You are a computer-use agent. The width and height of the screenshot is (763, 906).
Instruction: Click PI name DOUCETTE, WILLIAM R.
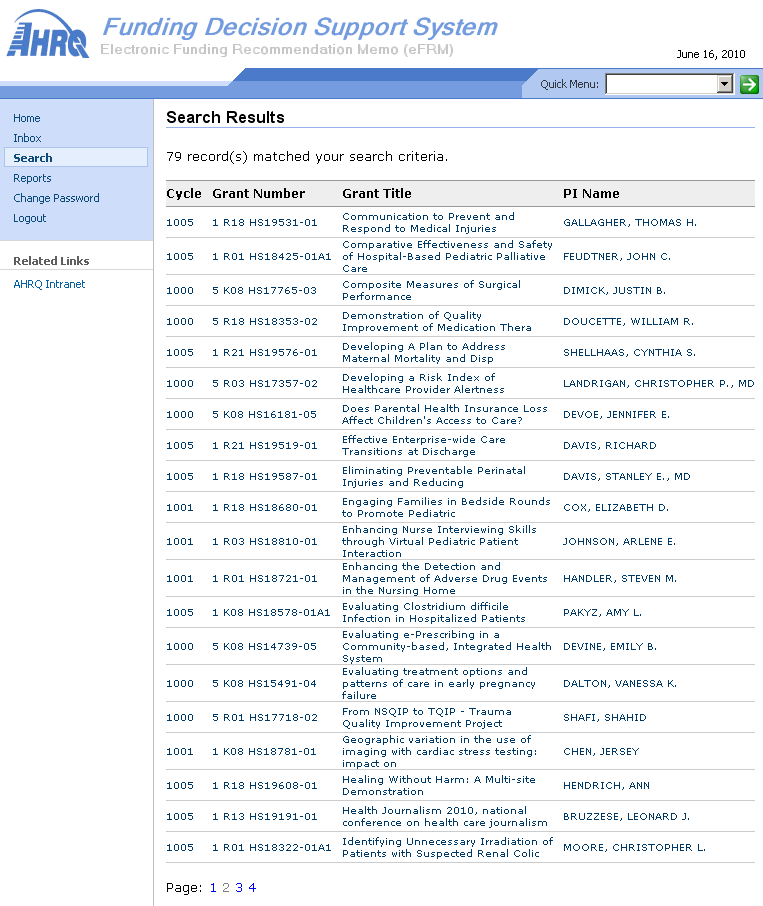tap(628, 322)
